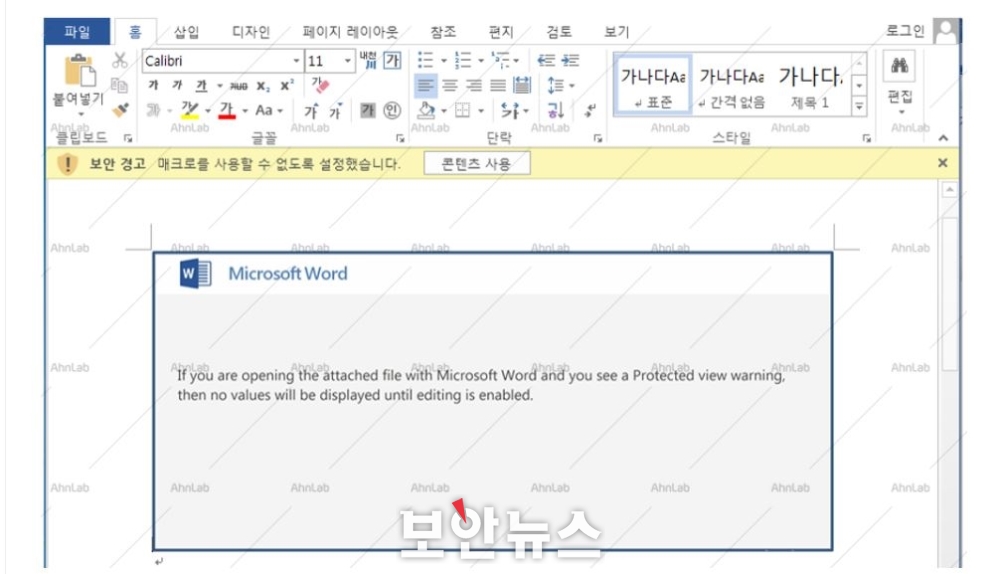Open the Styles (스타일) pane launcher

click(867, 138)
